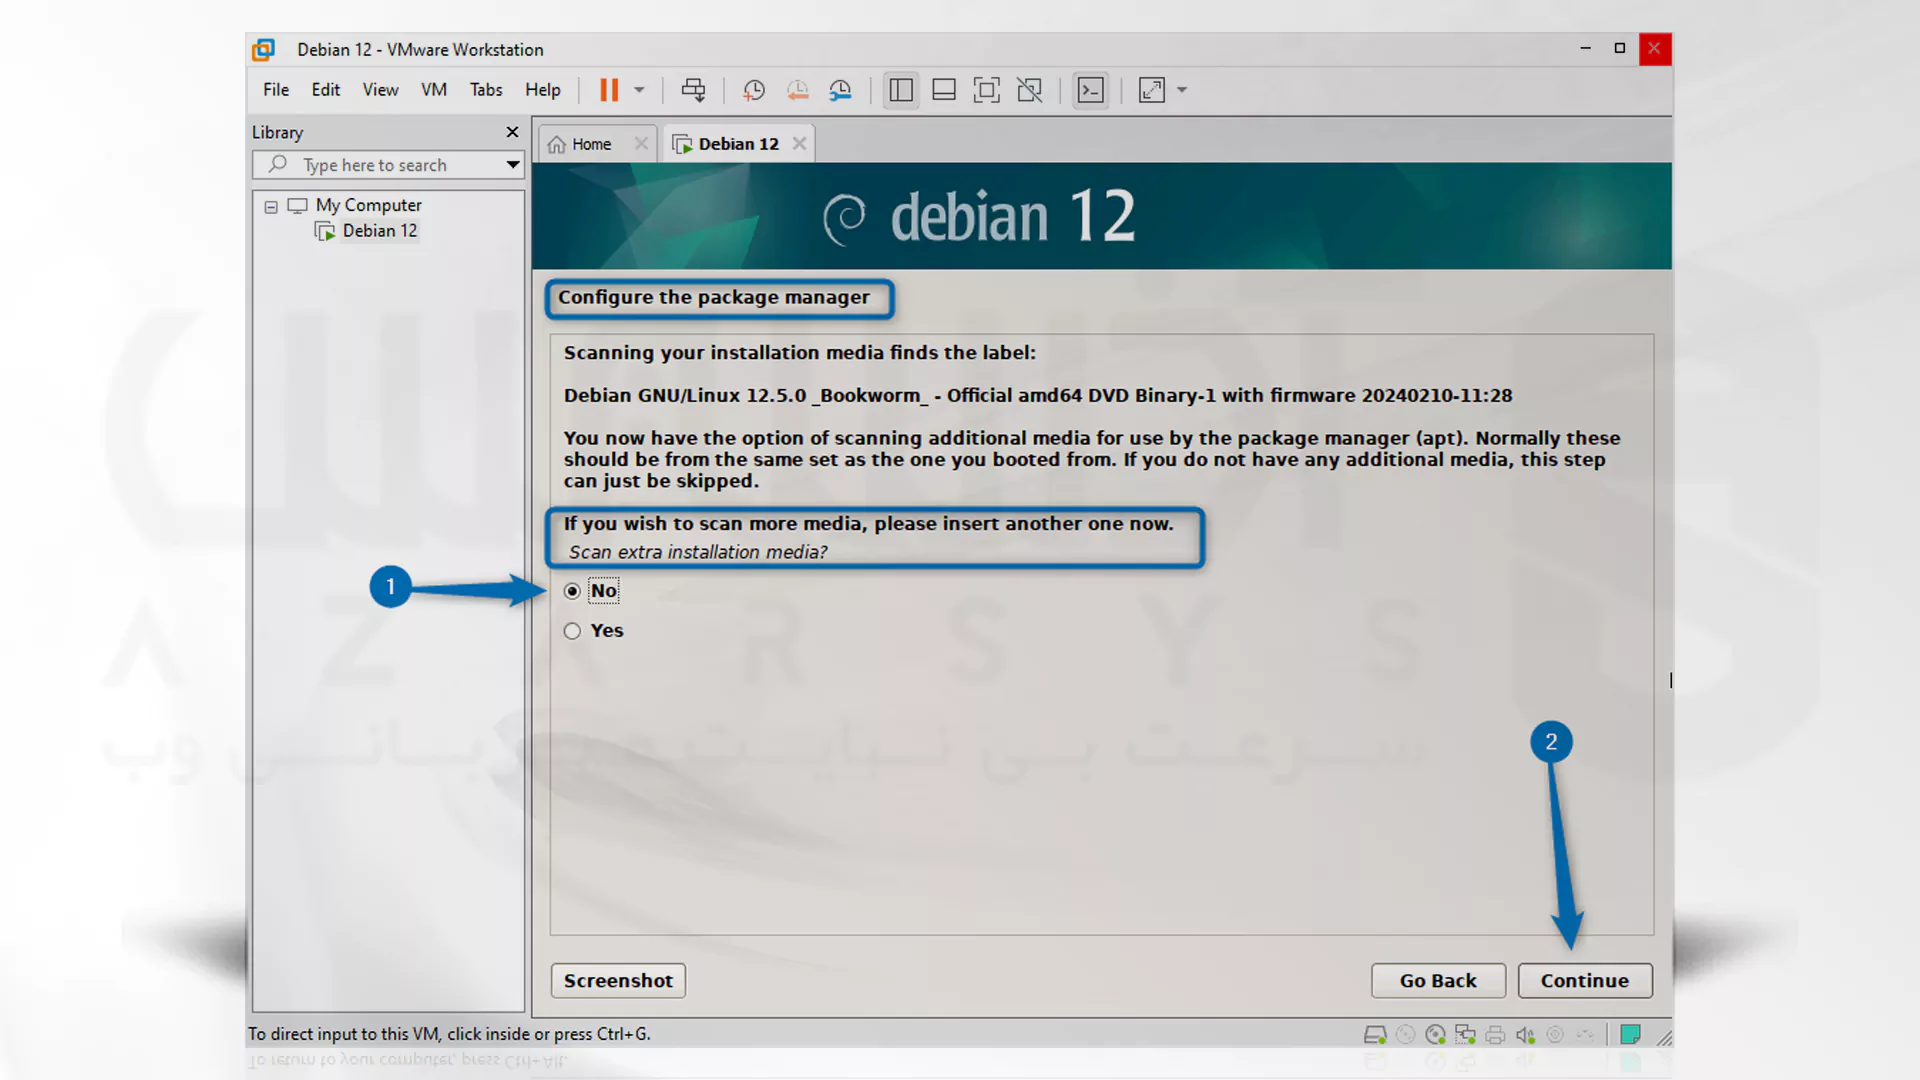Click the stretch guest display icon

(x=1152, y=90)
